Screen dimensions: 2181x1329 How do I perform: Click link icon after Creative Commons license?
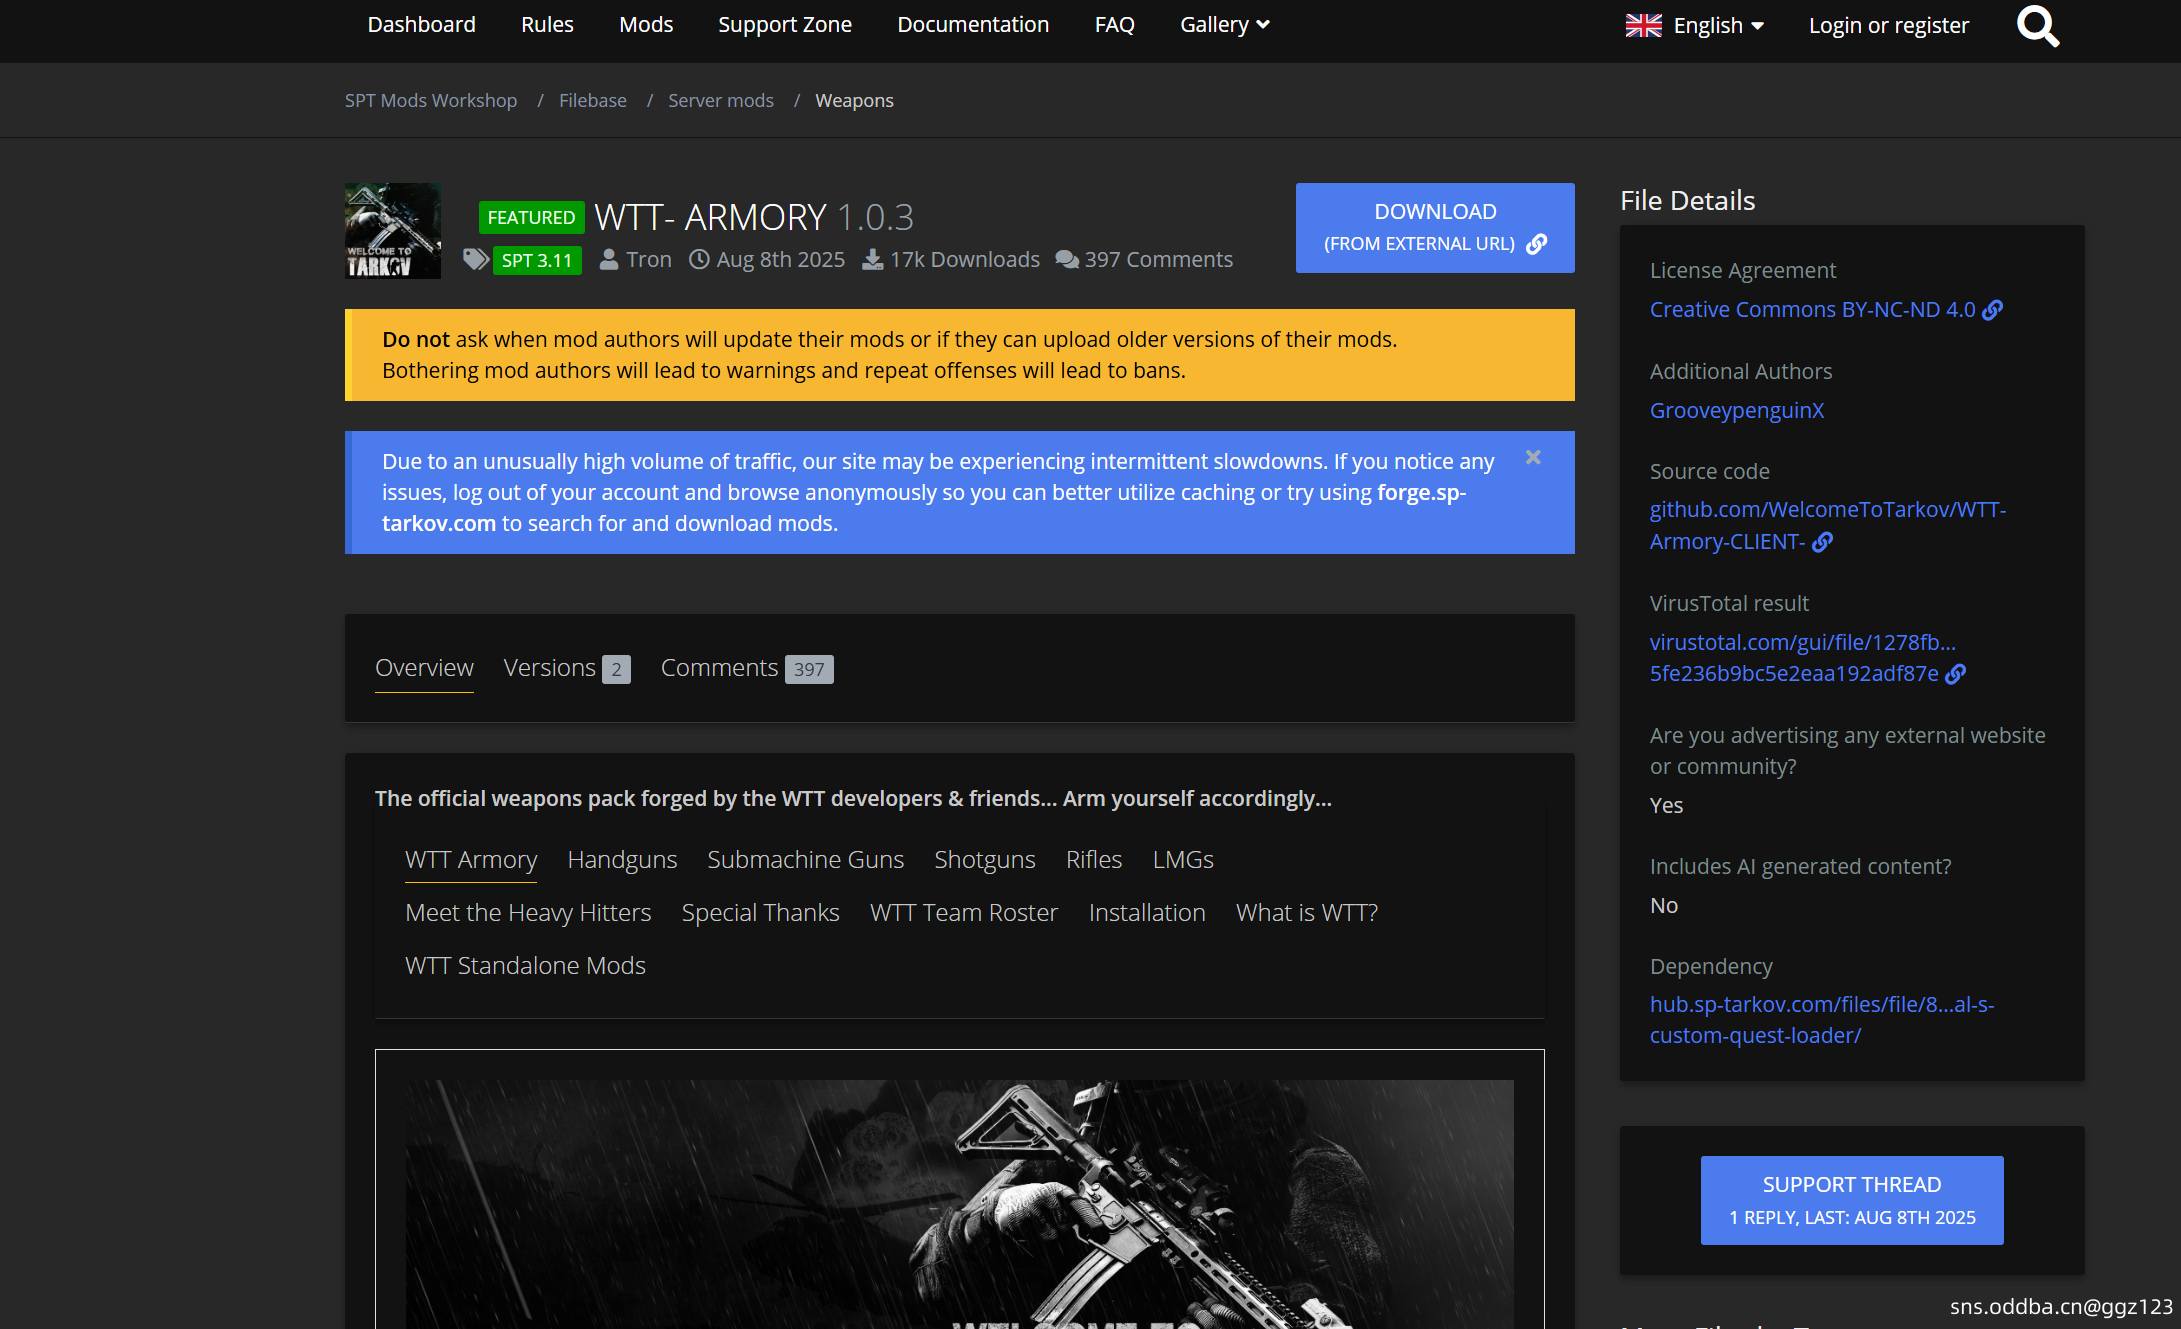[1992, 310]
